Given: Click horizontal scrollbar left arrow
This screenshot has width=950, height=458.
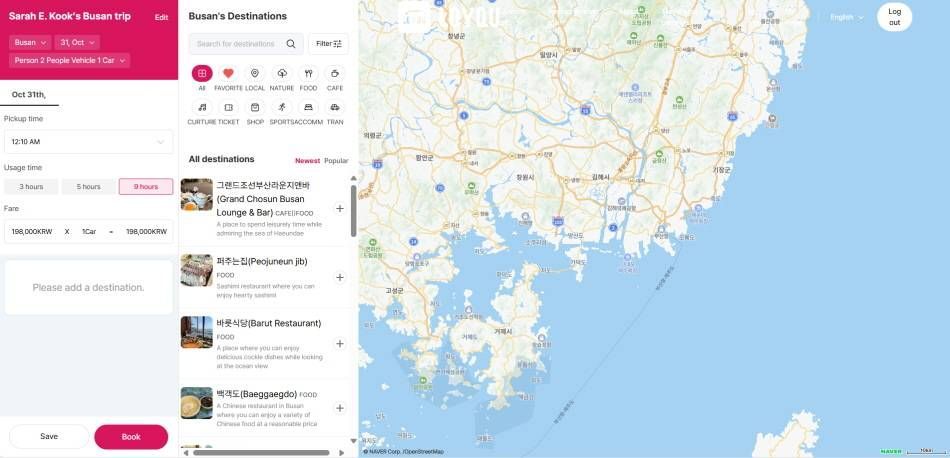Looking at the screenshot, I should pos(186,453).
